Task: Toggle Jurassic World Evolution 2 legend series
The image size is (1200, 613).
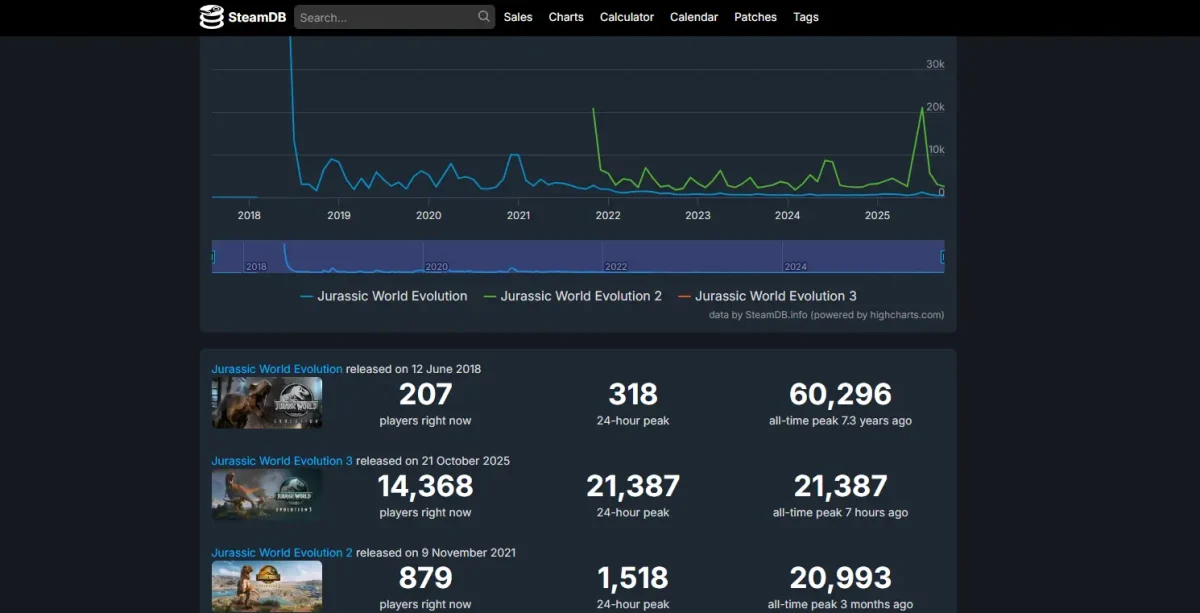Action: (580, 296)
